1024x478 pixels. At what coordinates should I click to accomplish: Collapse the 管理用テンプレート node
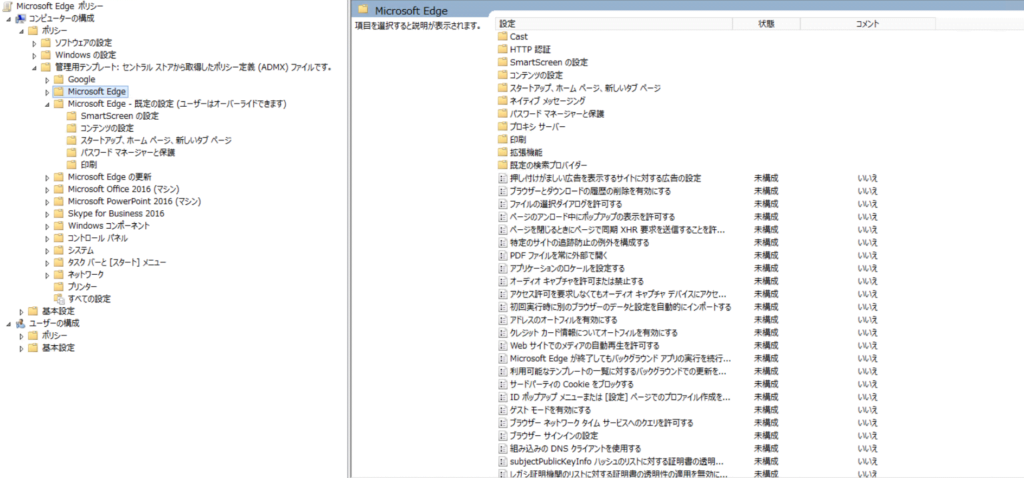pyautogui.click(x=35, y=67)
